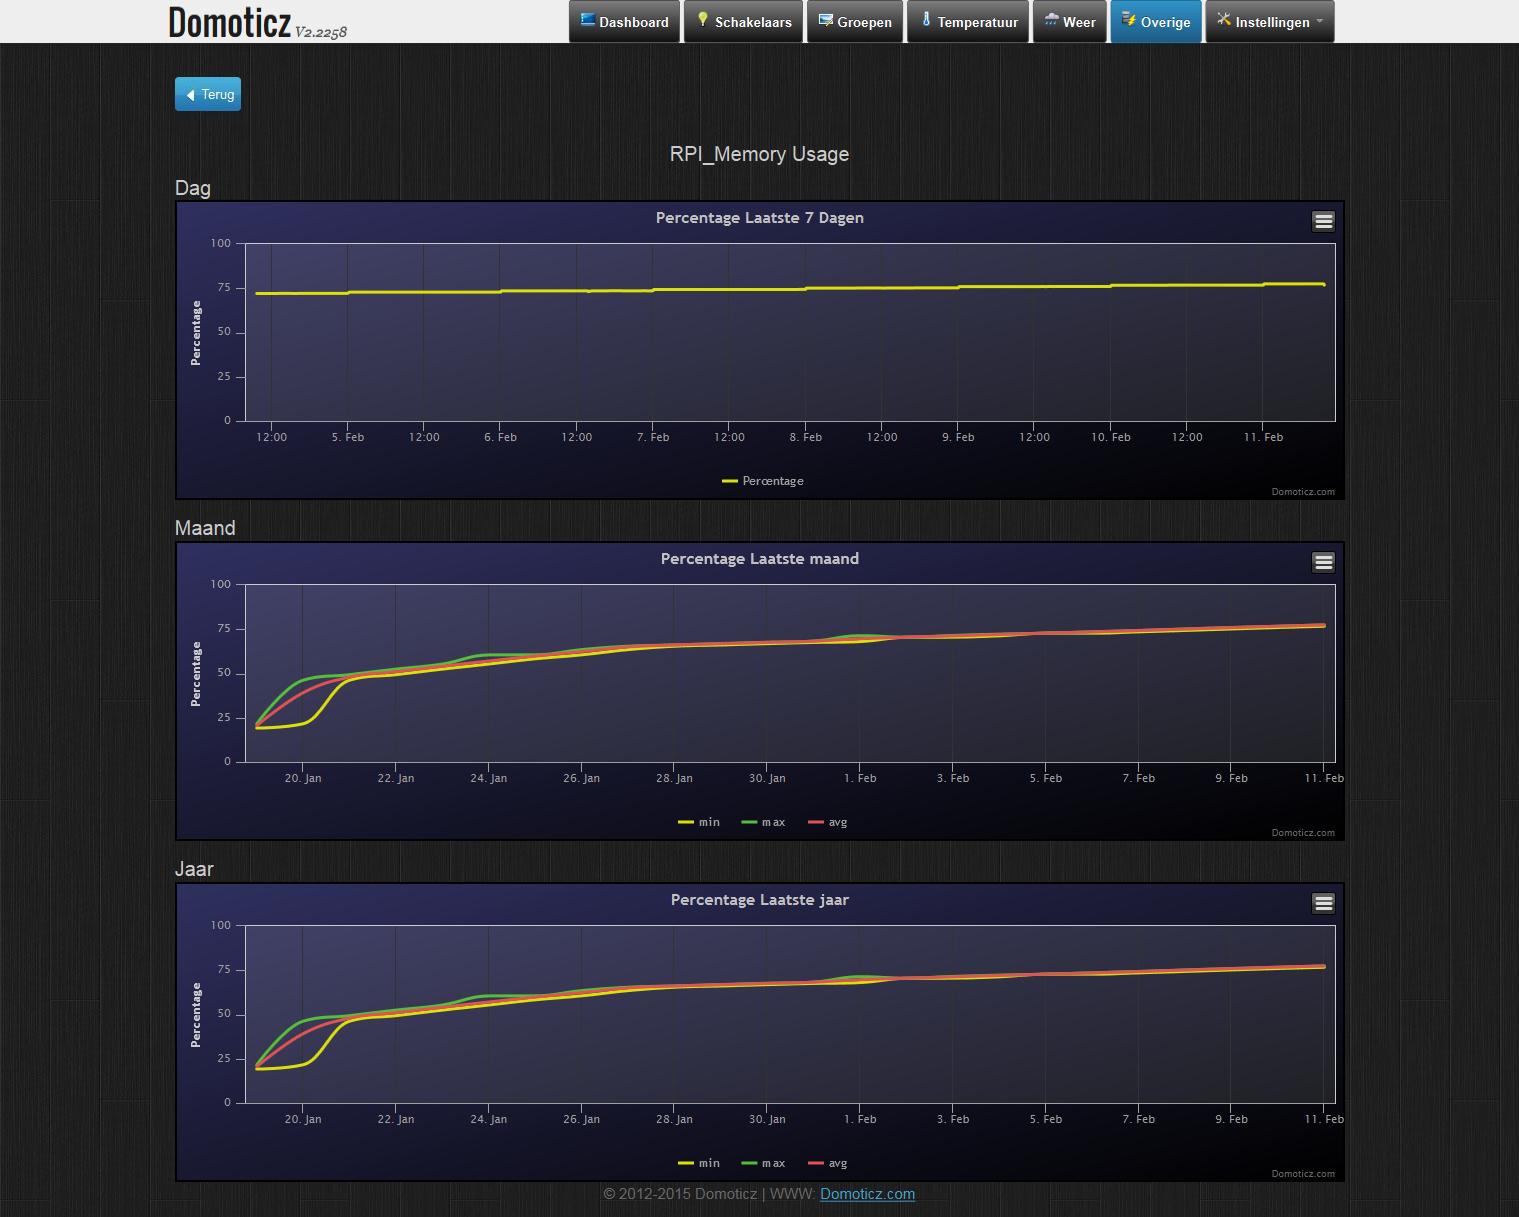Click Domoticz.com credit in the Jaar chart

point(1303,1174)
